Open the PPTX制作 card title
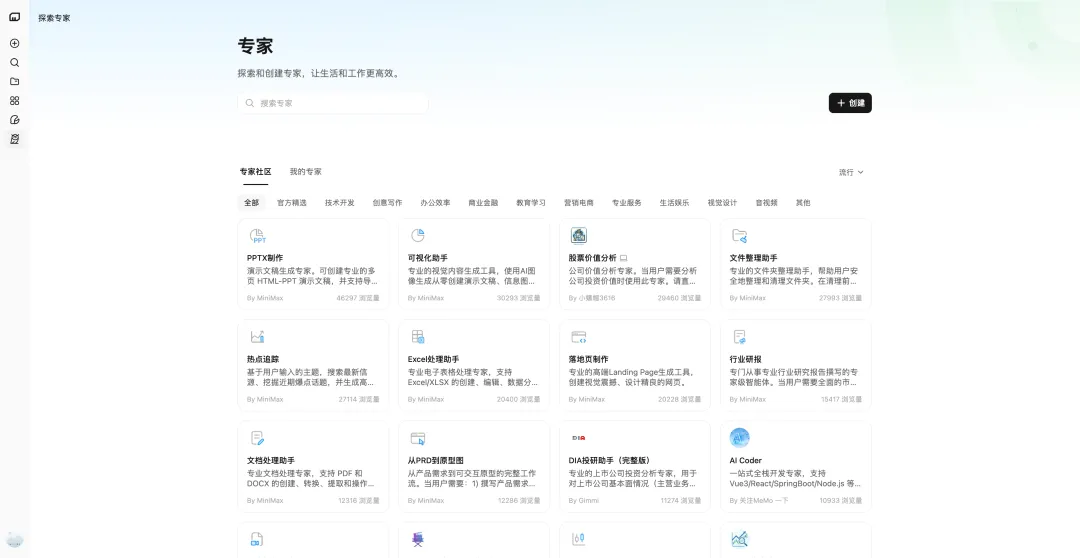The width and height of the screenshot is (1080, 558). tap(265, 258)
